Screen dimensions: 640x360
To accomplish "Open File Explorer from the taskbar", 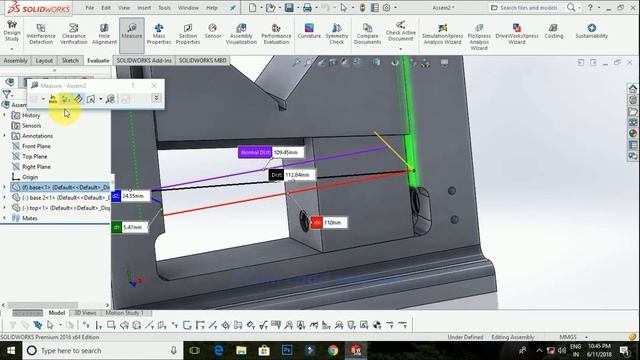I will 241,351.
